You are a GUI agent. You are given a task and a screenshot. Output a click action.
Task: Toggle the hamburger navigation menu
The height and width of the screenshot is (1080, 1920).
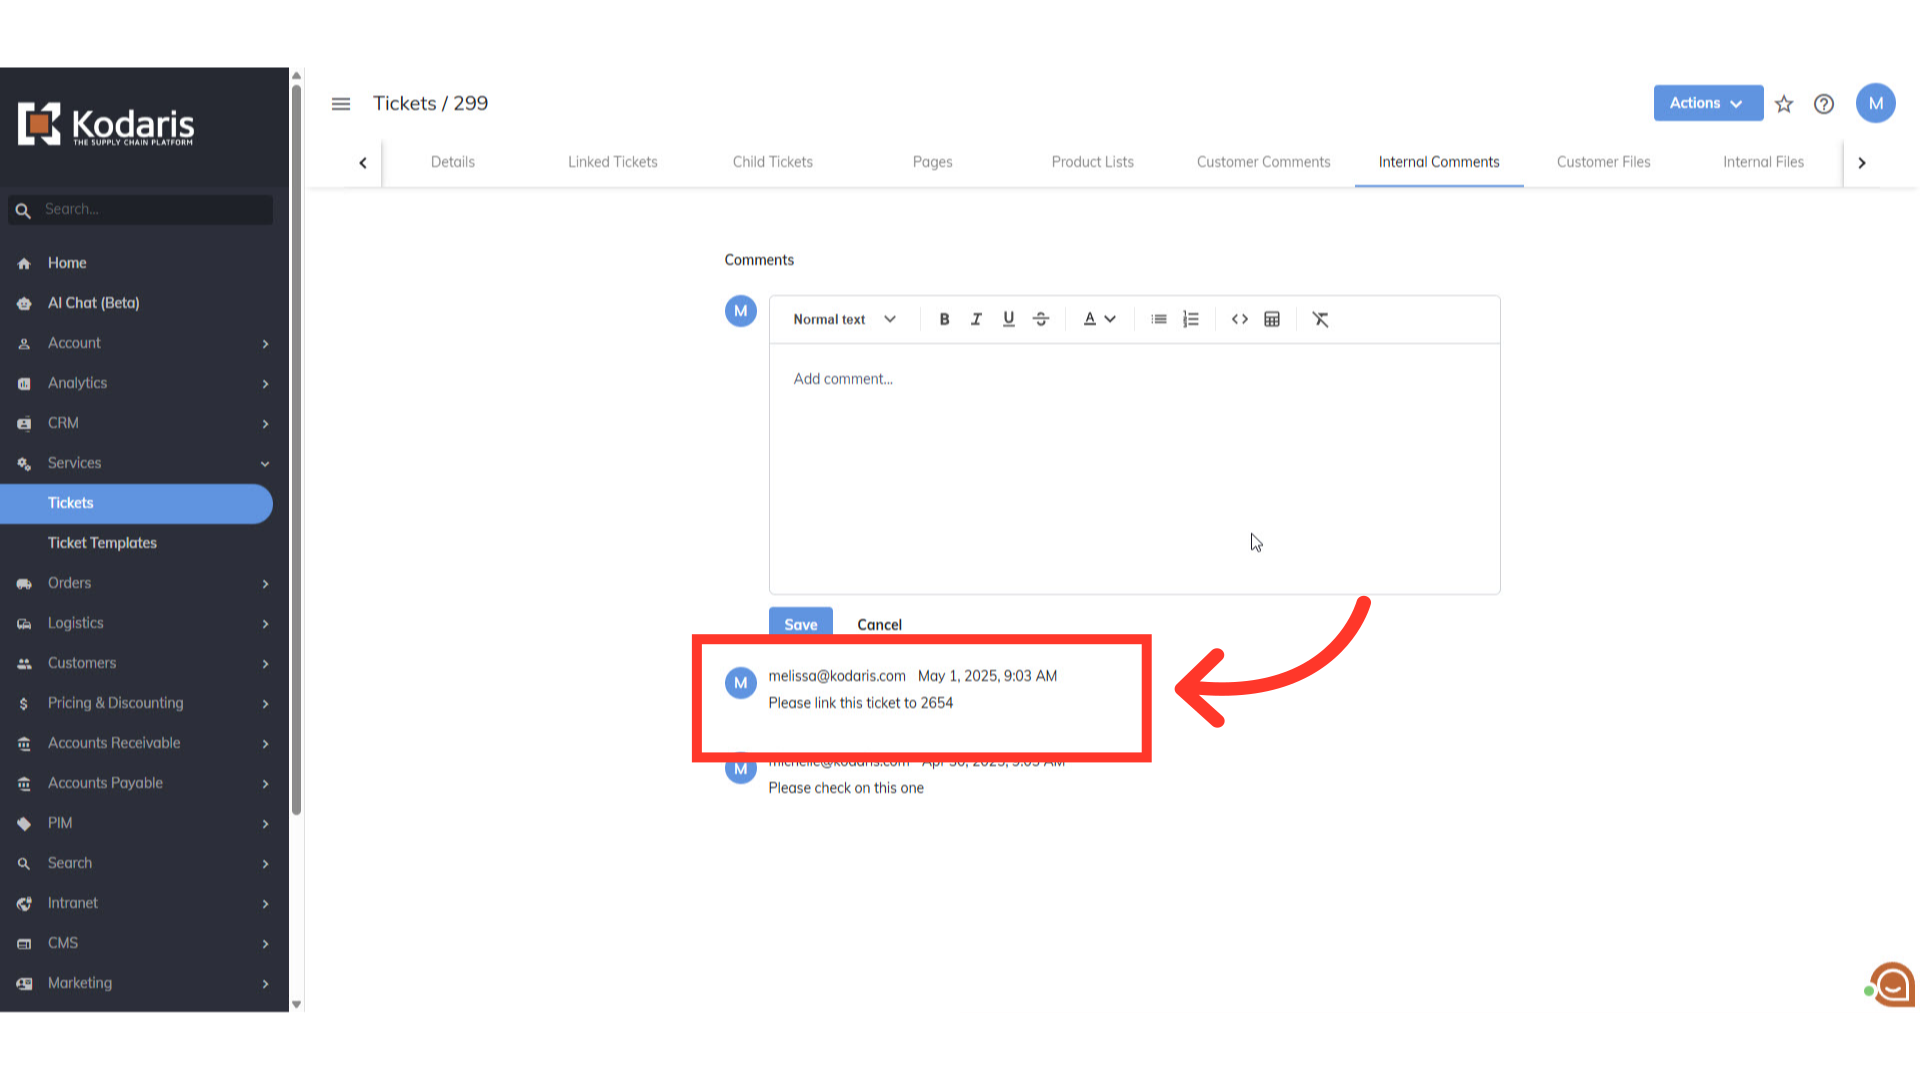[341, 104]
